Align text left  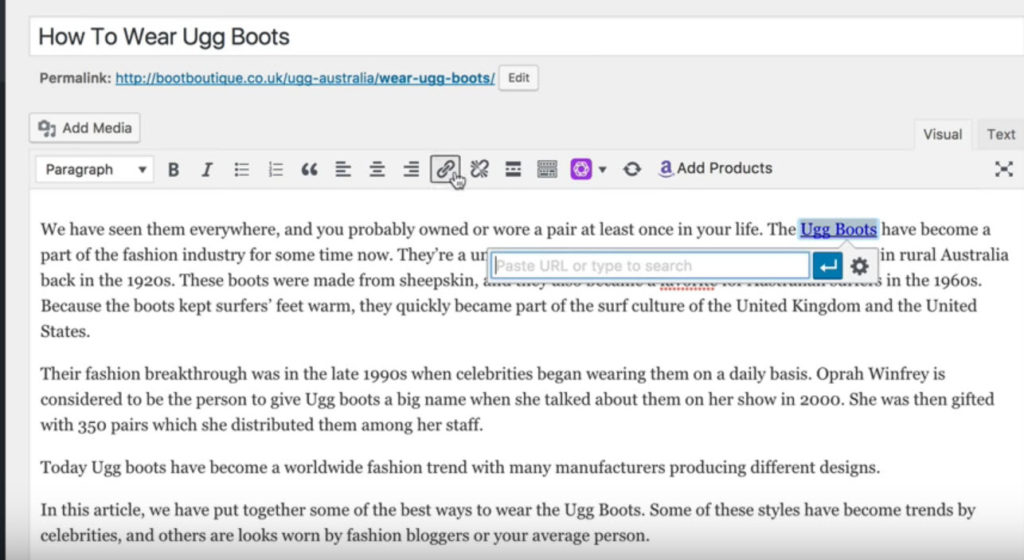coord(343,170)
